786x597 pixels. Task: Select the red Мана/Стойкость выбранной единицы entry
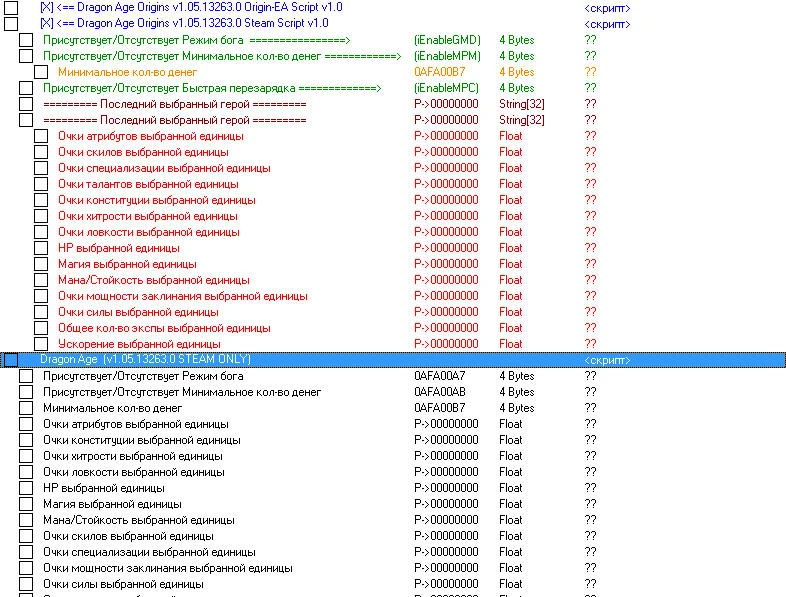coord(154,280)
